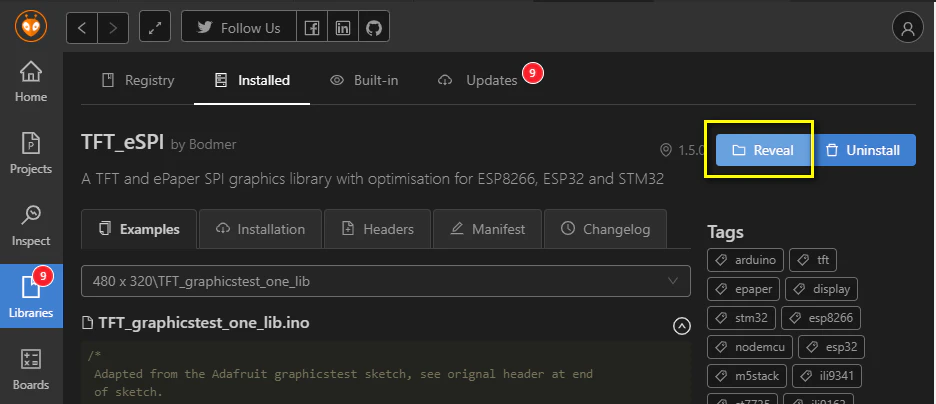
Task: Click the Follow Us Twitter button
Action: 239,27
